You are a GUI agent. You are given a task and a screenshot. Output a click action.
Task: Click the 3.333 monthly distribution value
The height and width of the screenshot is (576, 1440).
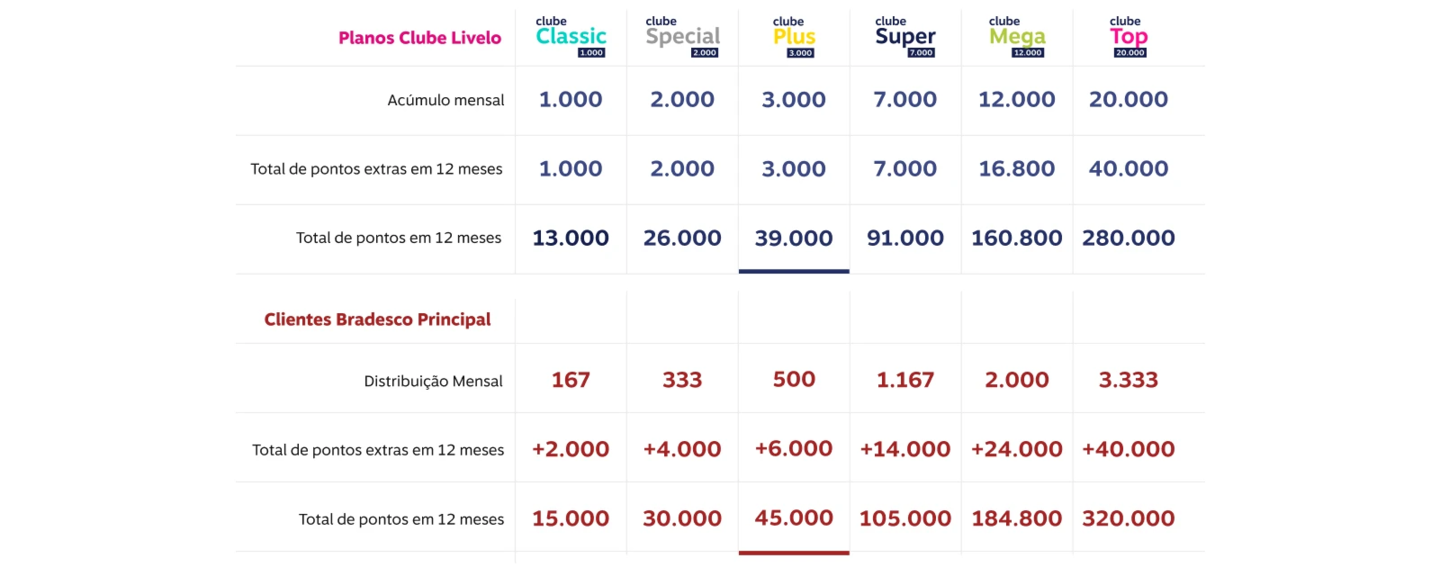(x=1128, y=380)
